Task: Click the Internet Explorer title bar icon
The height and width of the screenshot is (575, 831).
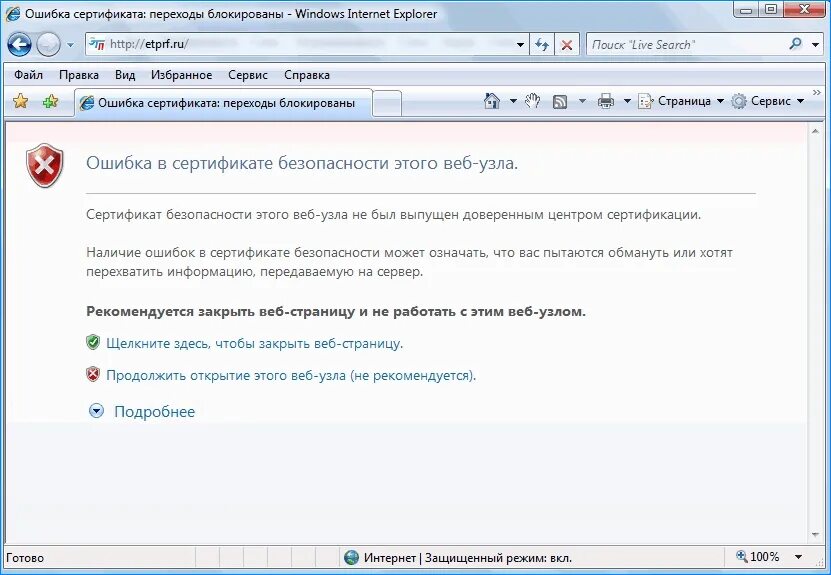Action: point(13,14)
